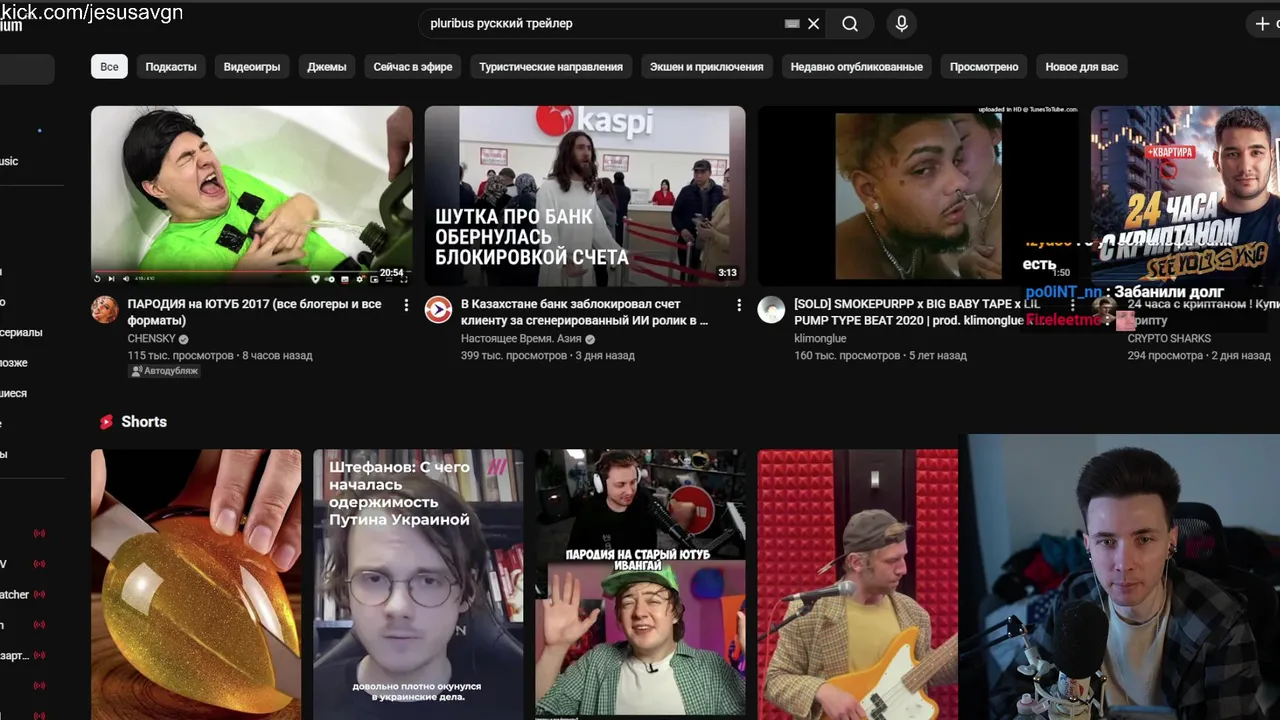
Task: Click next-video icon in CHENSKY preview
Action: [x=111, y=279]
